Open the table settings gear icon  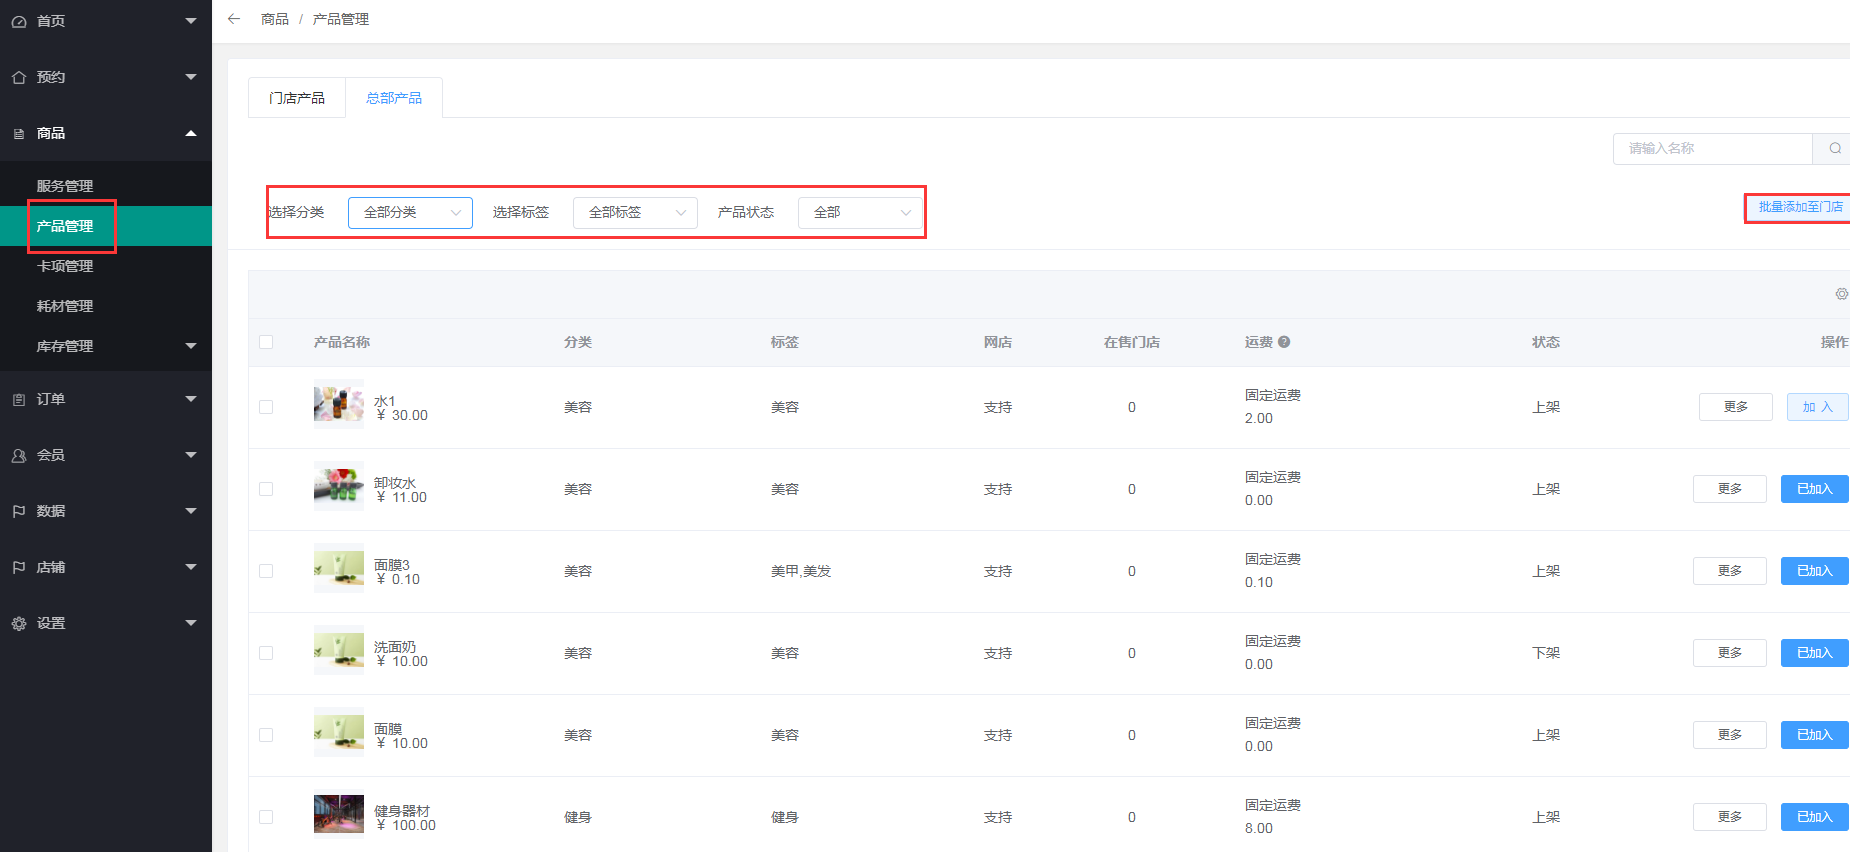1841,294
